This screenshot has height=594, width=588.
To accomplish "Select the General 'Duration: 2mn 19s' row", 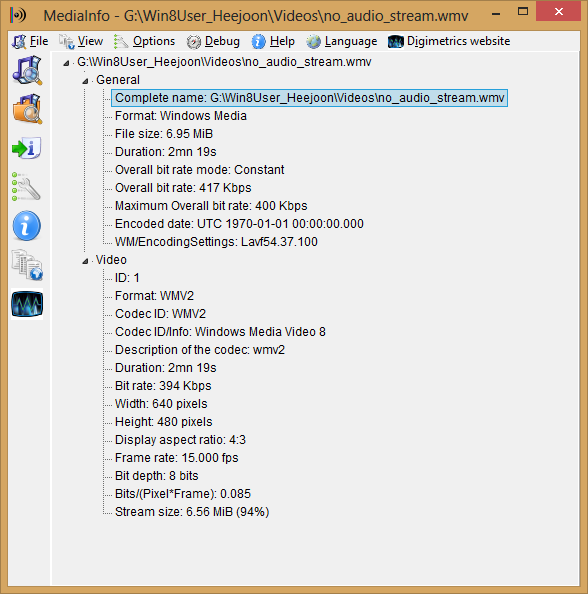I will [x=166, y=152].
